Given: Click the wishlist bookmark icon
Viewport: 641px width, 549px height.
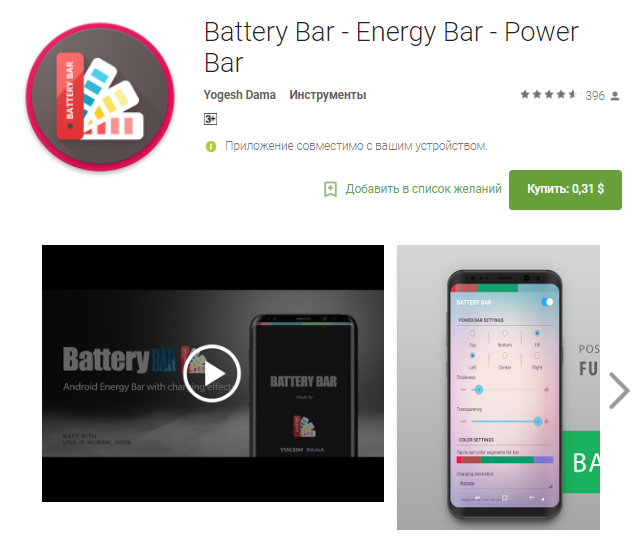Looking at the screenshot, I should point(330,189).
